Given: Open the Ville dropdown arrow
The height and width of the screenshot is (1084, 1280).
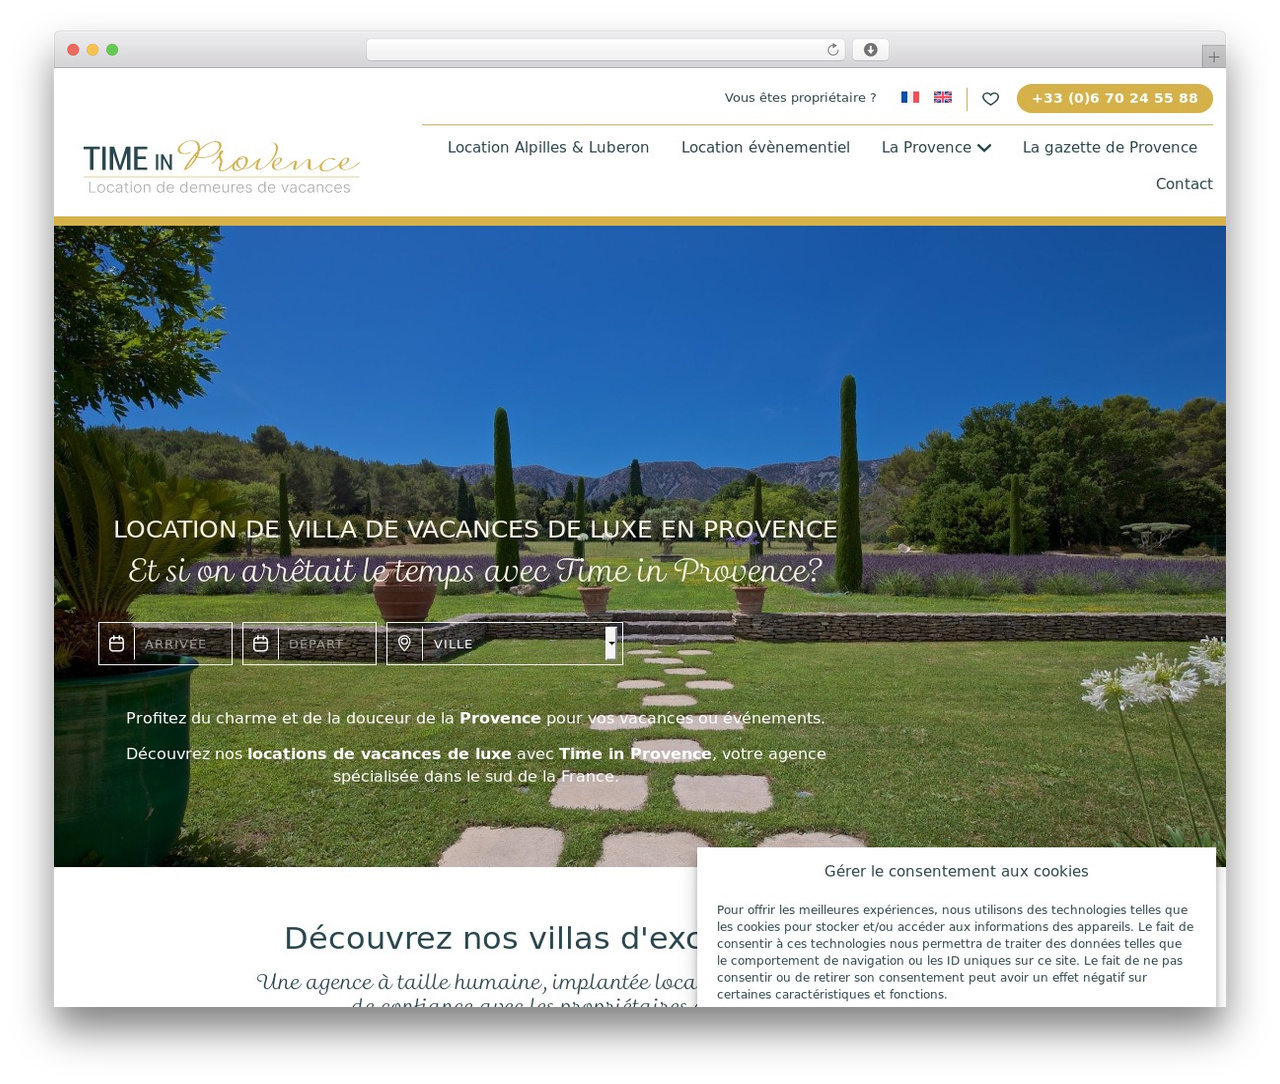Looking at the screenshot, I should [611, 643].
